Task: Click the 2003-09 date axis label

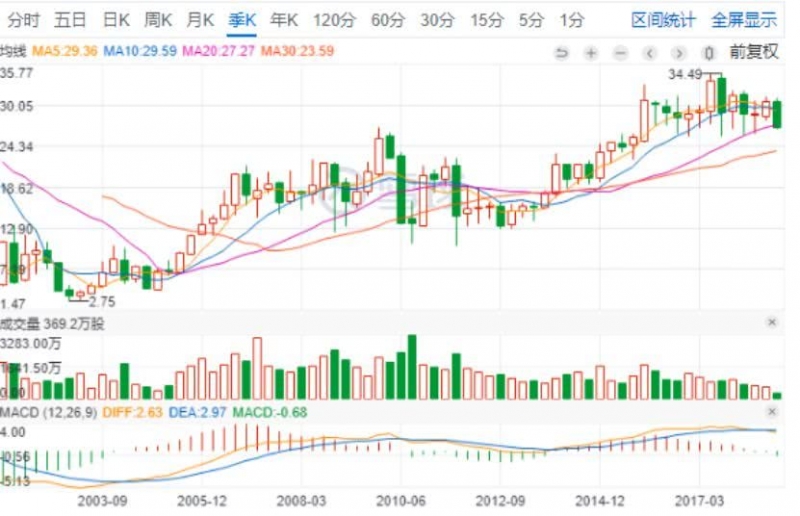Action: pos(102,501)
